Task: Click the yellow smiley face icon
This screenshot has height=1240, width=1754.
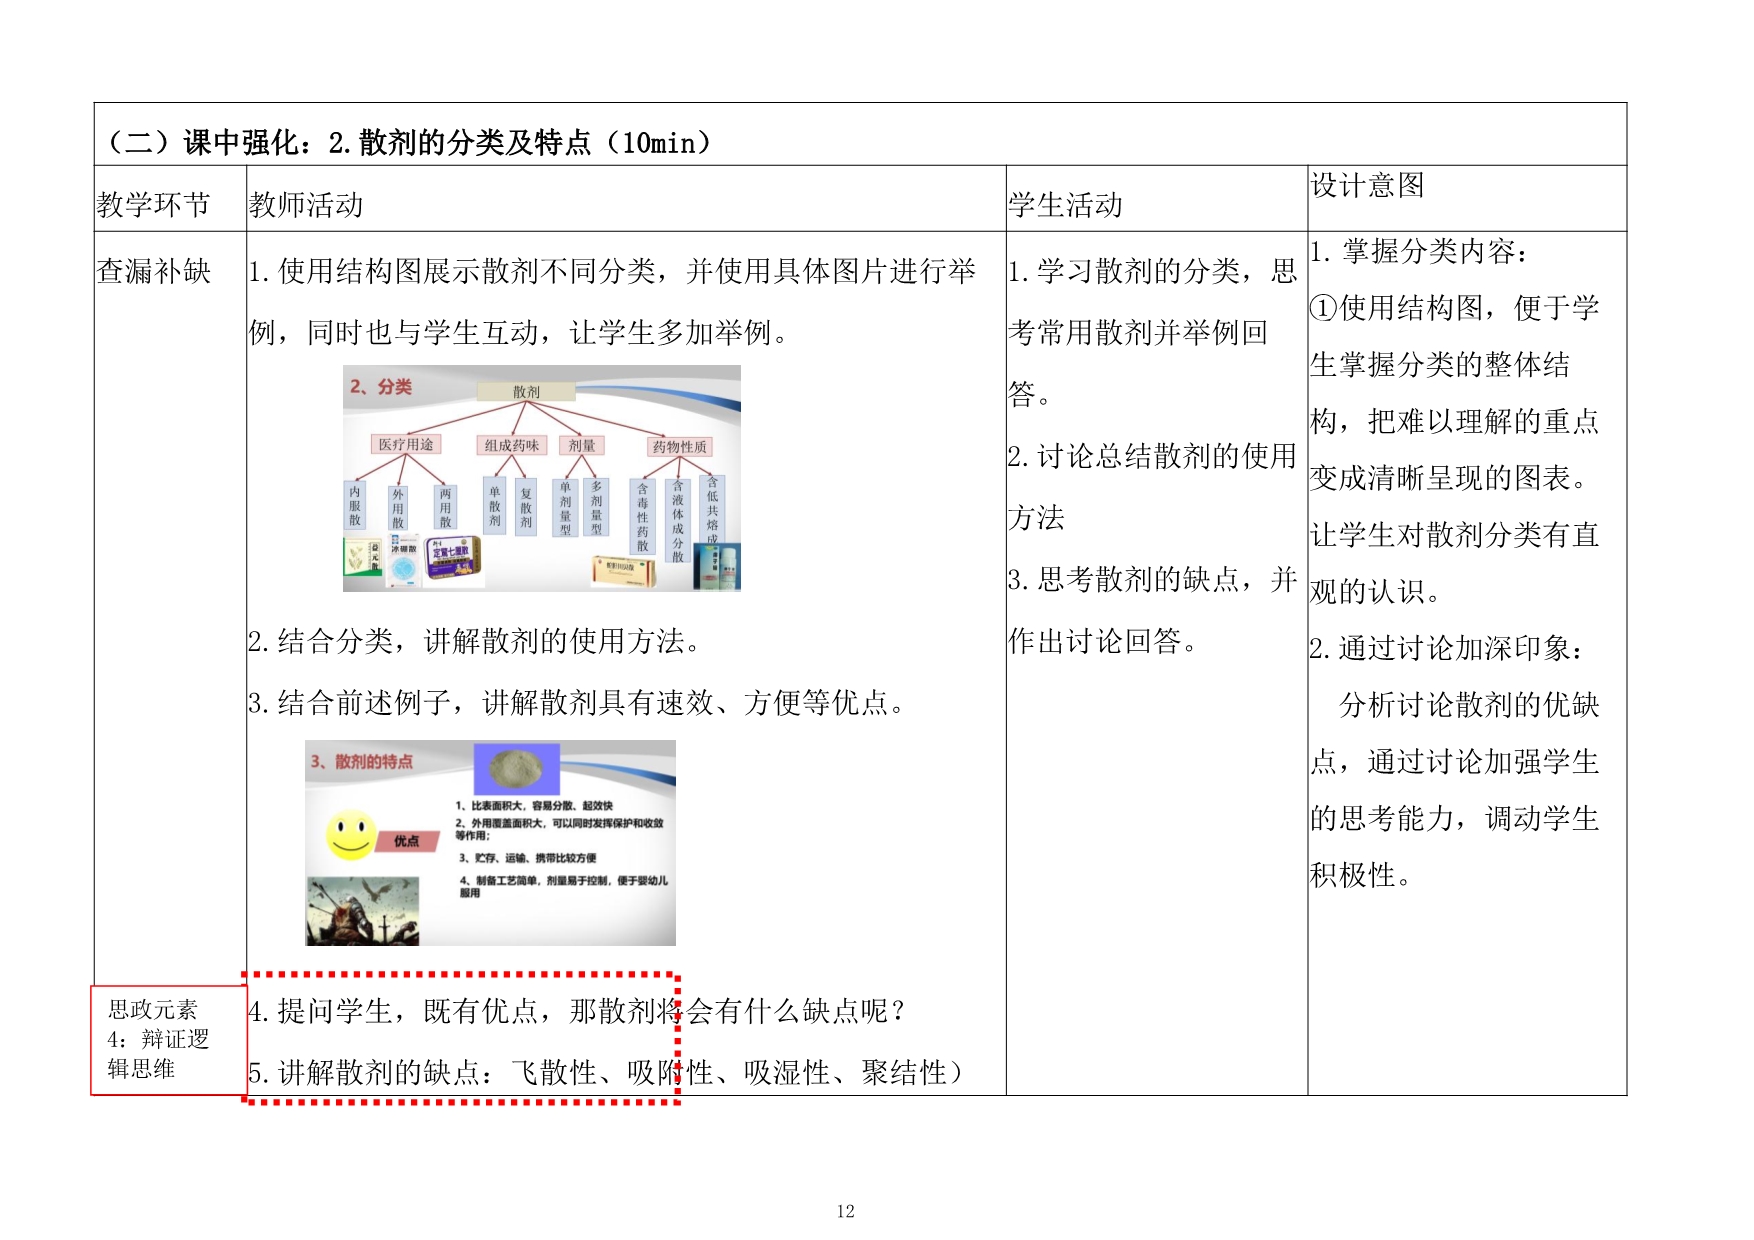Action: click(351, 835)
